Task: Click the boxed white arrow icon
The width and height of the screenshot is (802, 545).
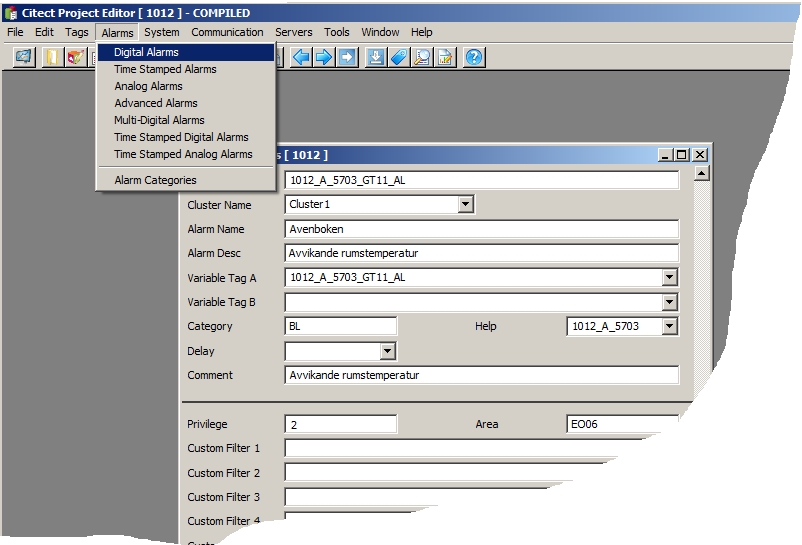Action: tap(347, 57)
